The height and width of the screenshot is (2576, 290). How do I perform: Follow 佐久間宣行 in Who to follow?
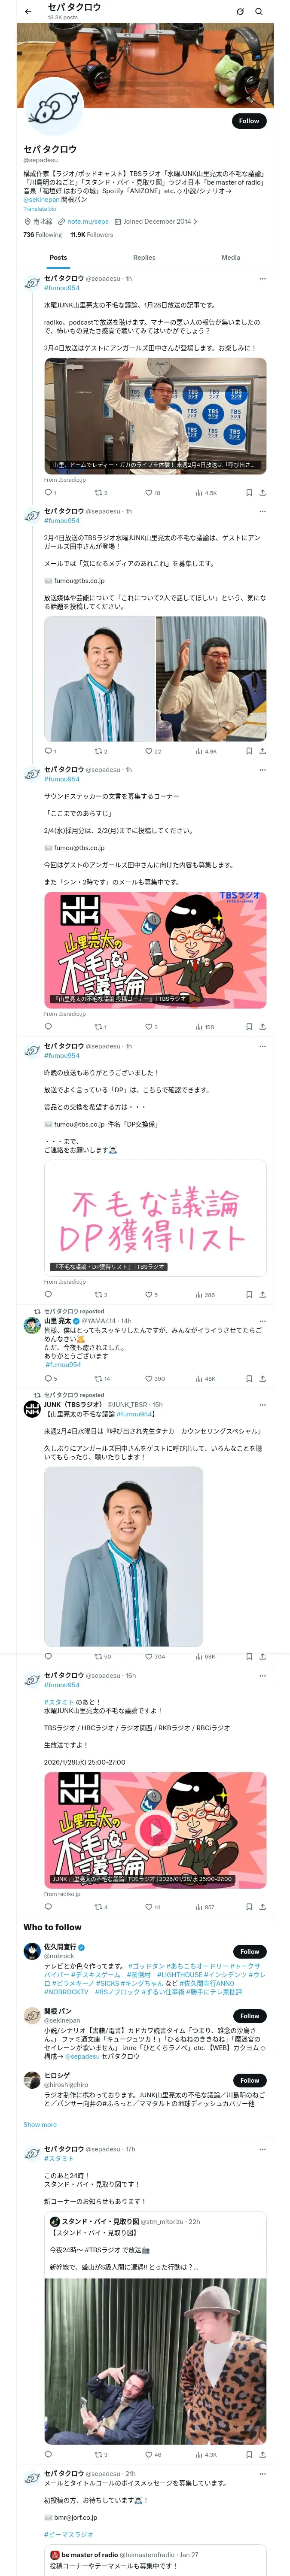click(250, 1951)
